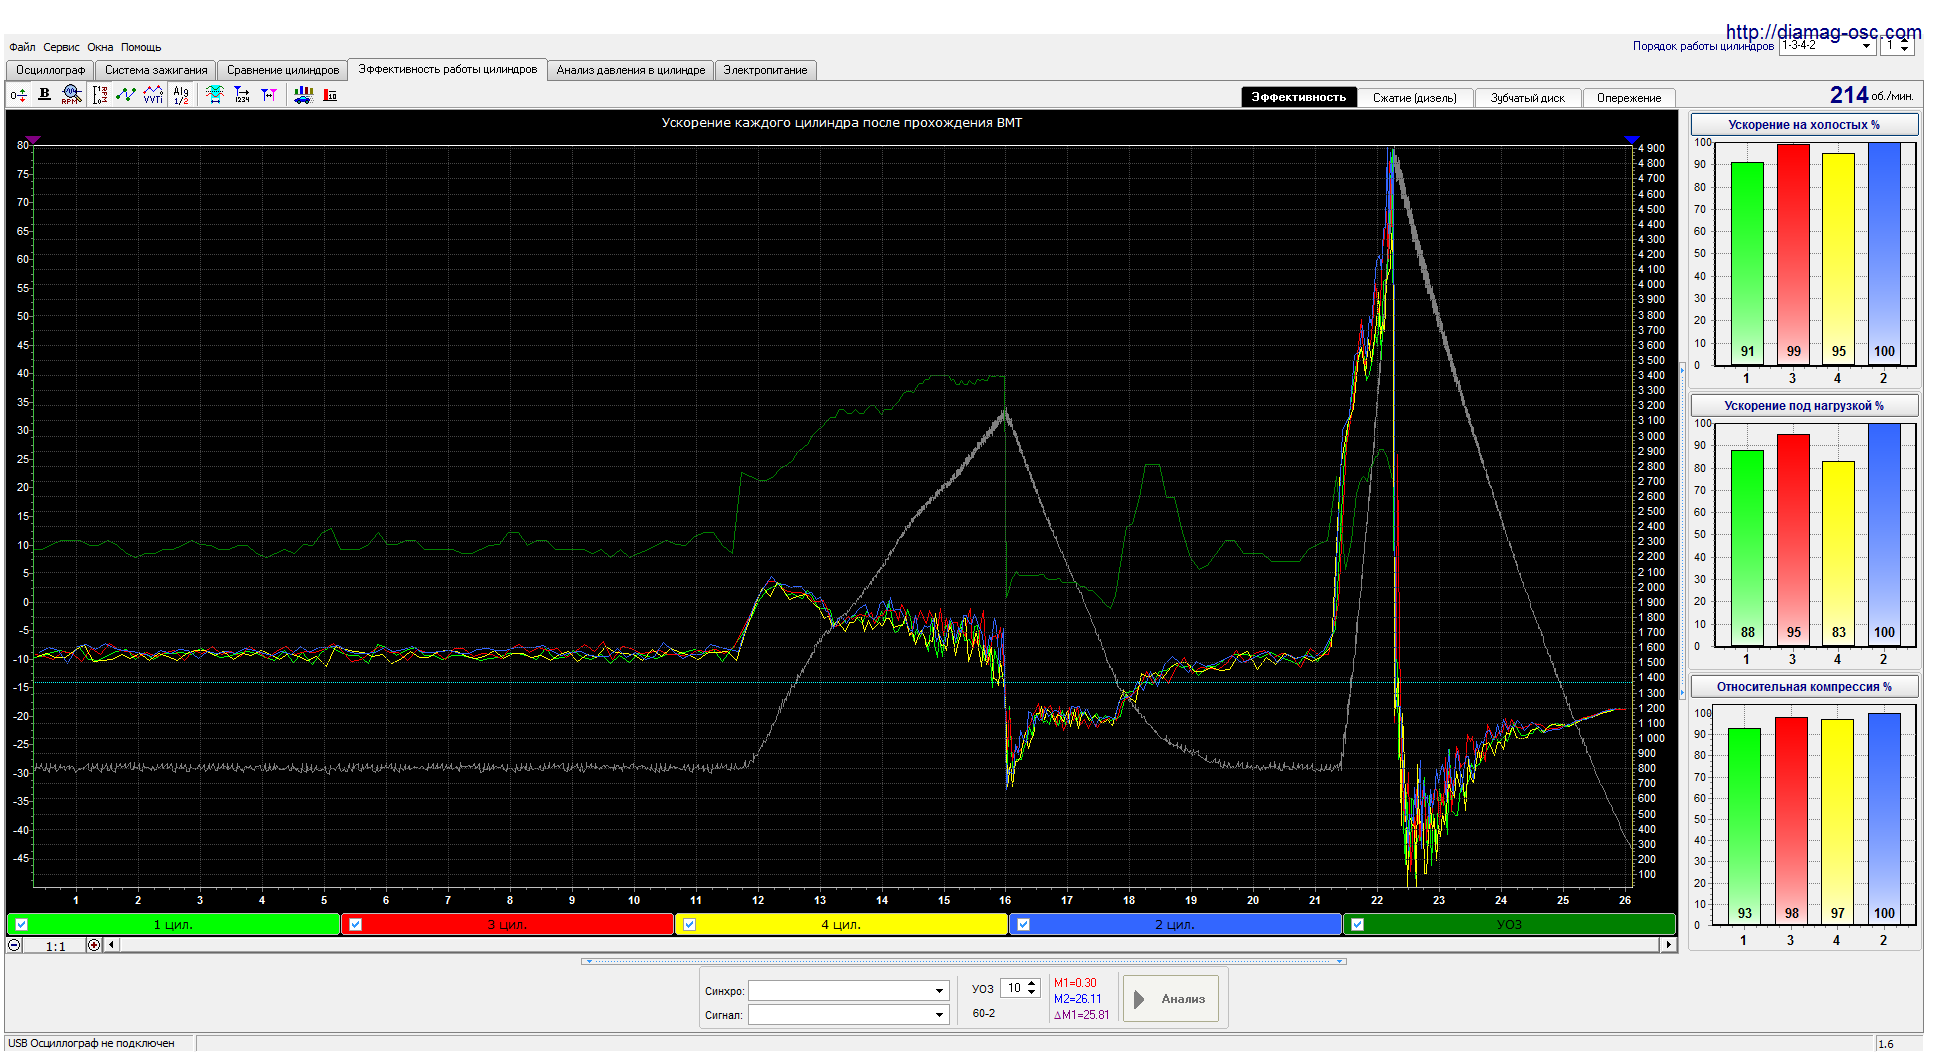
Task: Uncheck the 2 цил. checkbox
Action: [x=1024, y=925]
